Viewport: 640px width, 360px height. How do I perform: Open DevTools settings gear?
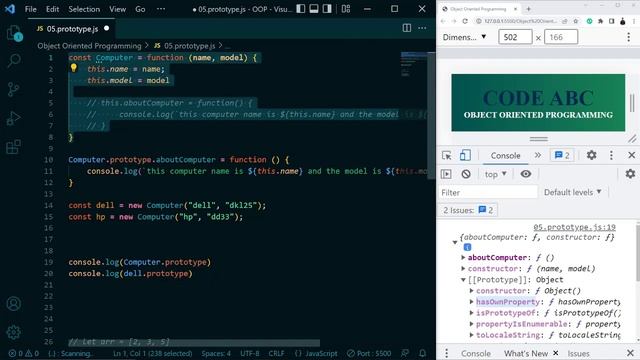591,155
